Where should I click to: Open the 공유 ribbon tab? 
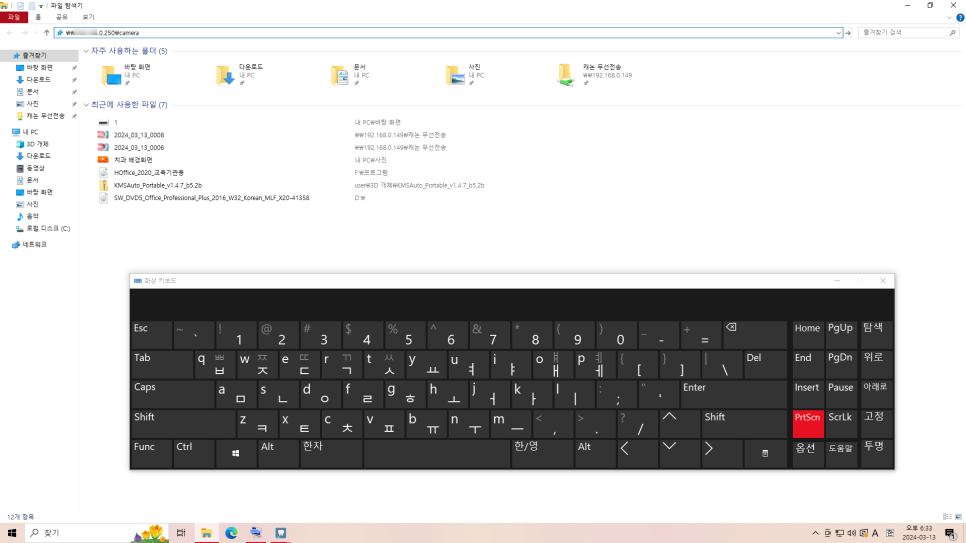(62, 17)
